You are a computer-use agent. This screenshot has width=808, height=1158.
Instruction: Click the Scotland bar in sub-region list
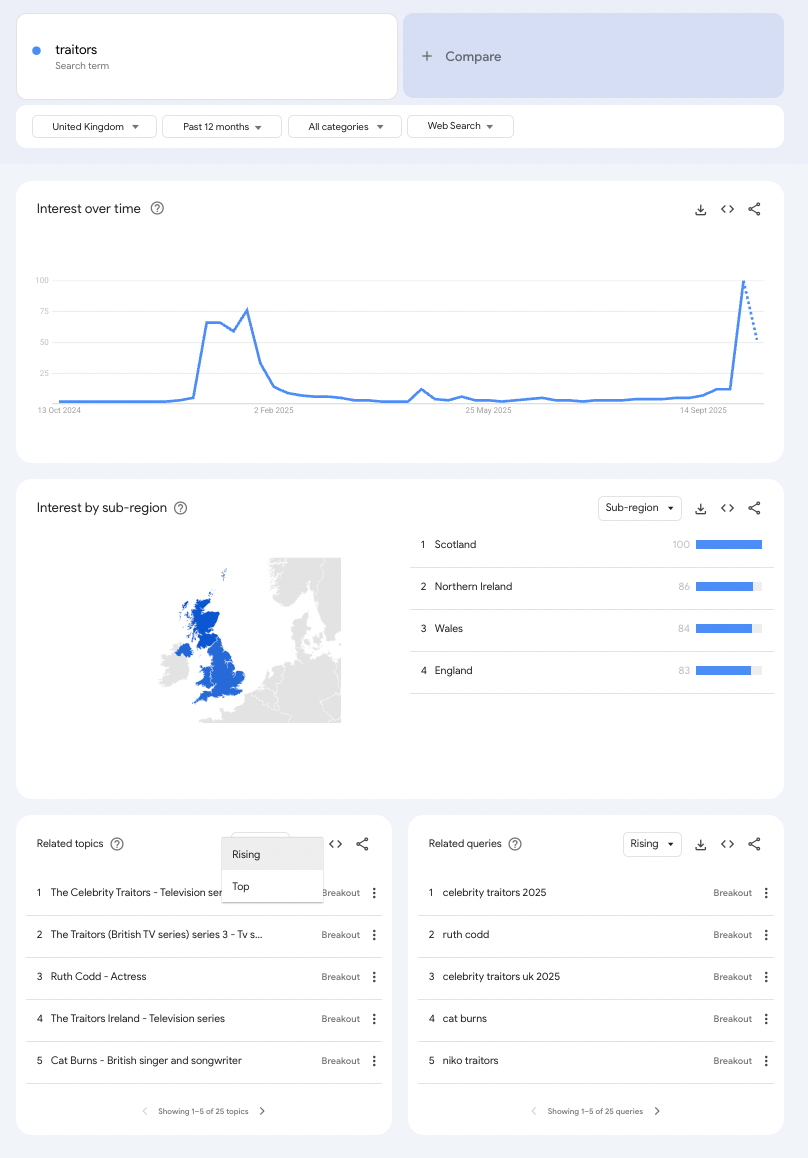pyautogui.click(x=728, y=545)
